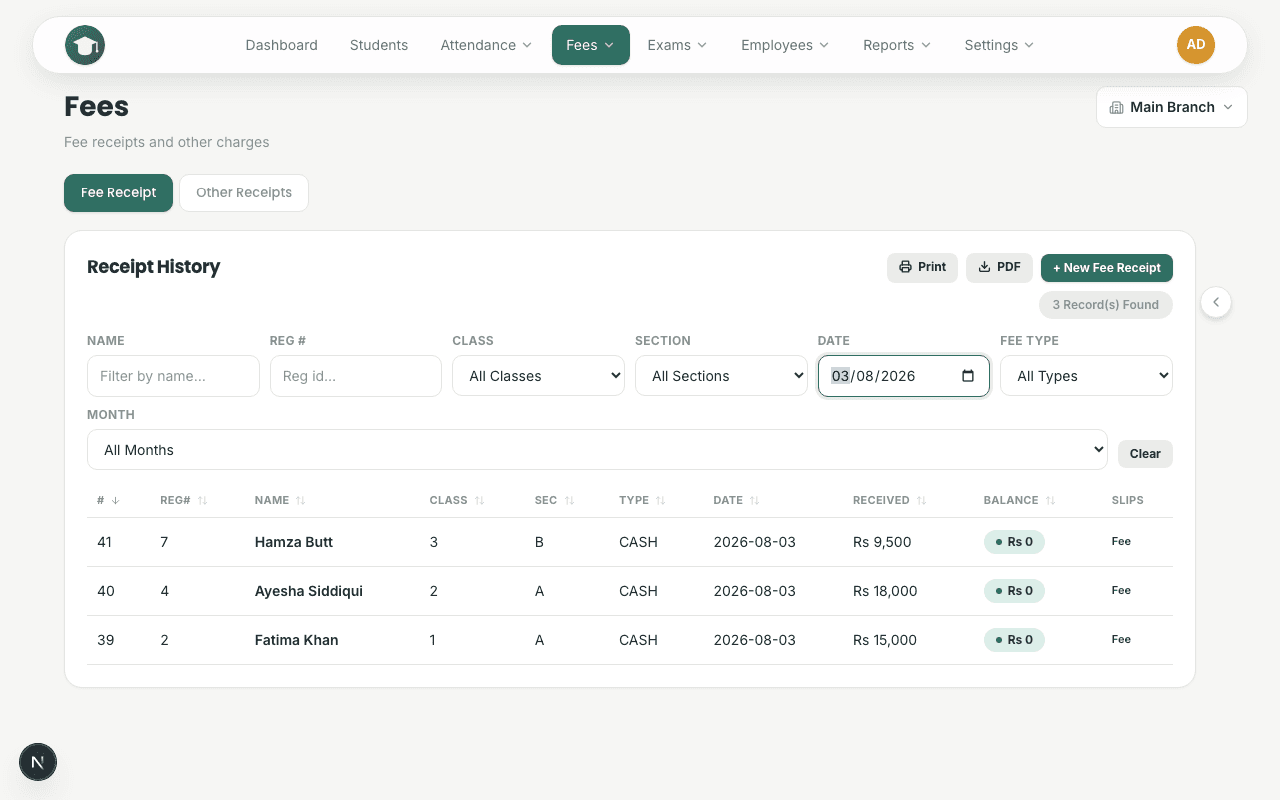Click date 2026-08-03 in Hamza Butt row

pos(755,542)
